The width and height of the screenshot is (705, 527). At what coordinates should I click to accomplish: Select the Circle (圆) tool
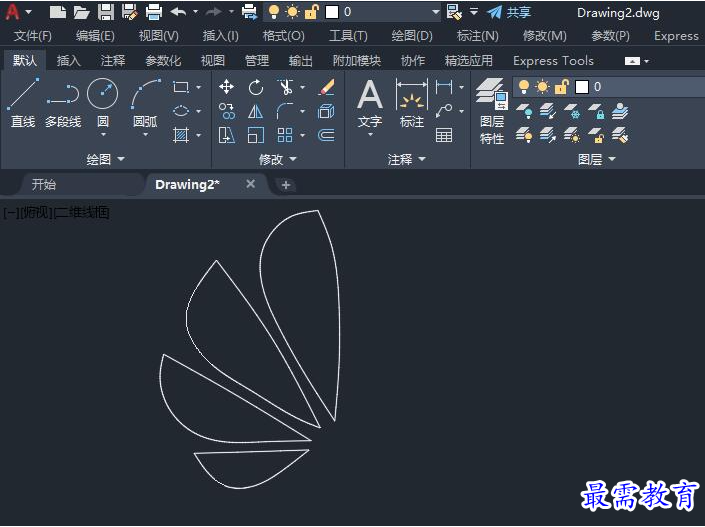click(103, 94)
